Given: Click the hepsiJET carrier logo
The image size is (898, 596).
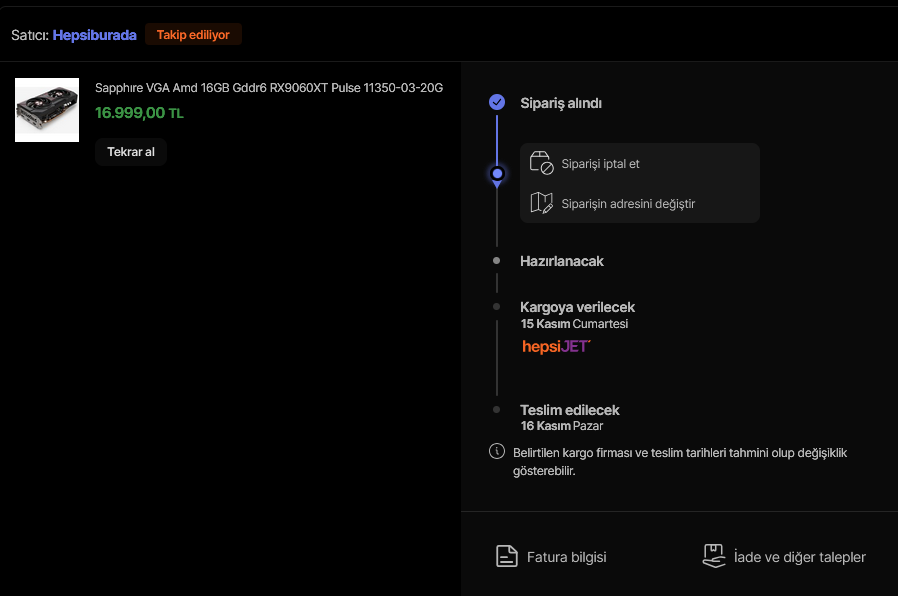Looking at the screenshot, I should pyautogui.click(x=556, y=346).
